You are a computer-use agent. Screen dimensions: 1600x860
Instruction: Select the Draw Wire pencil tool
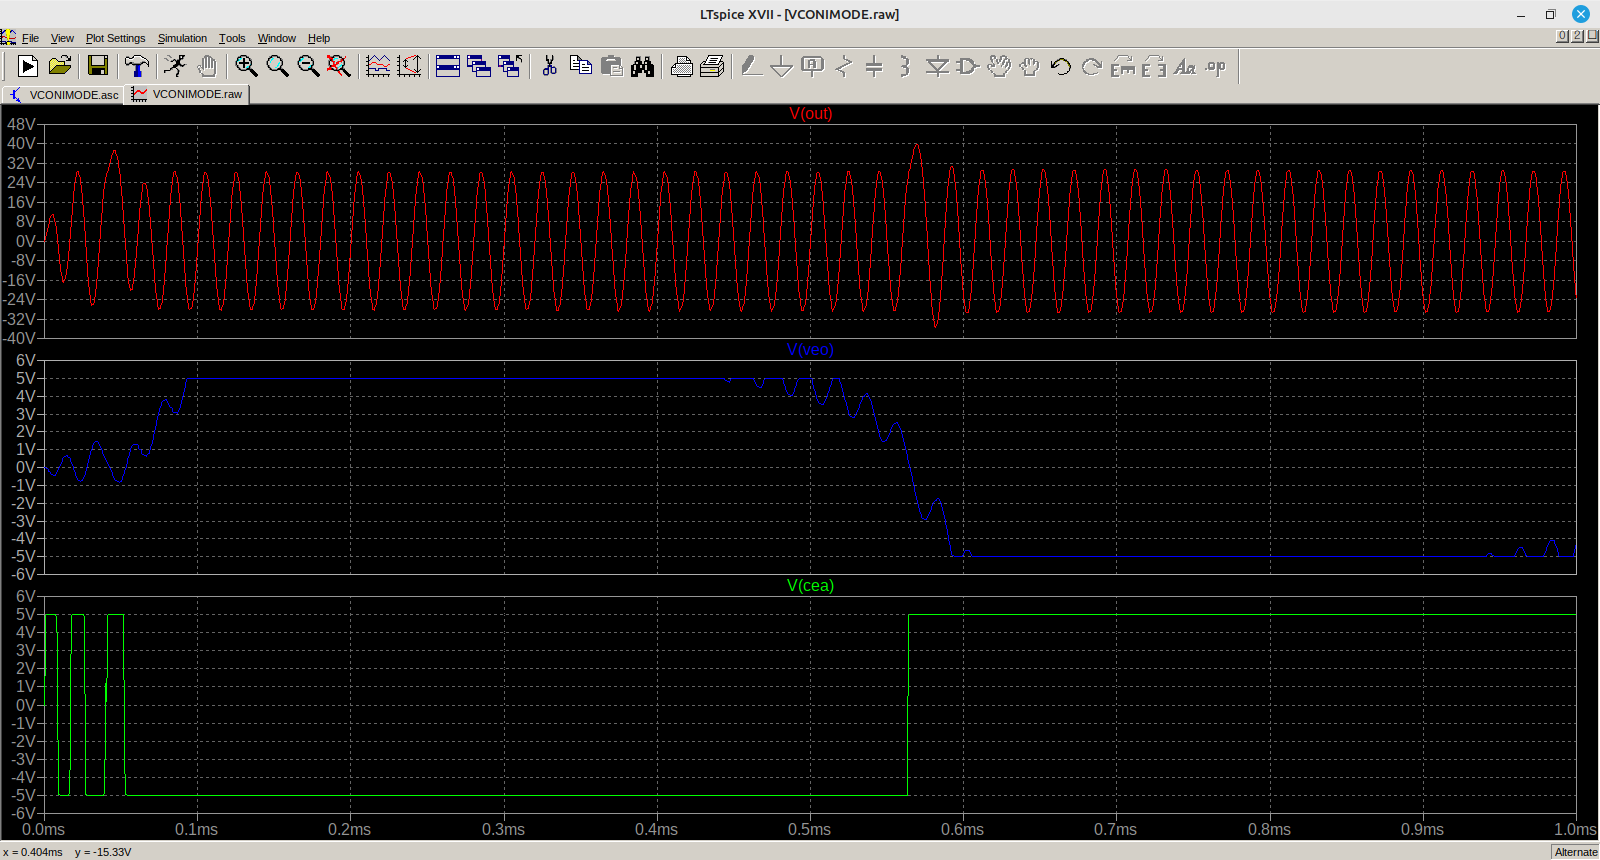(751, 67)
